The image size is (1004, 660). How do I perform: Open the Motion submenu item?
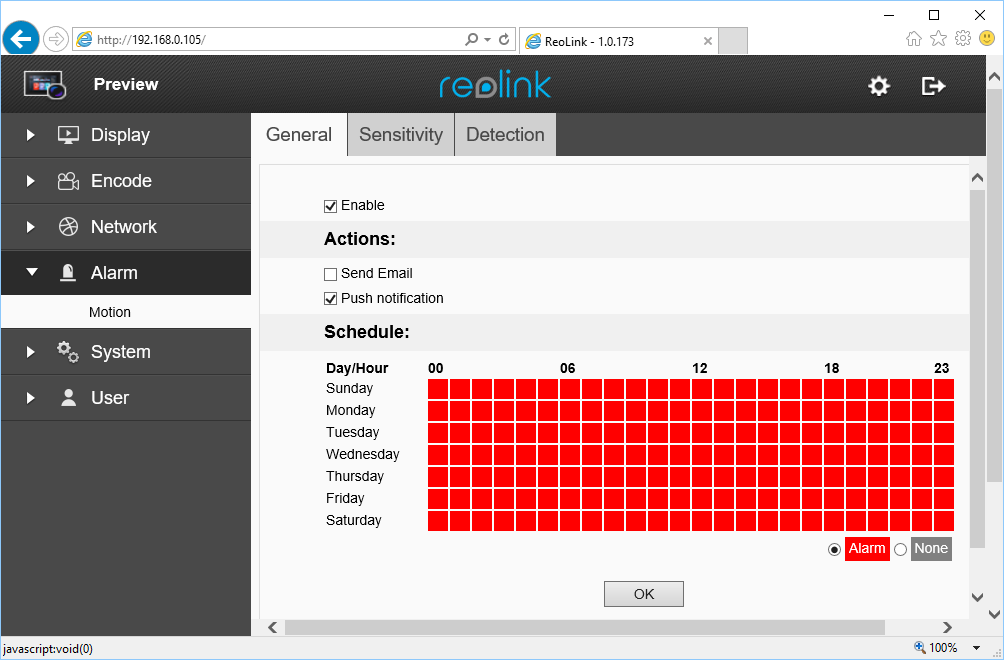(x=110, y=312)
